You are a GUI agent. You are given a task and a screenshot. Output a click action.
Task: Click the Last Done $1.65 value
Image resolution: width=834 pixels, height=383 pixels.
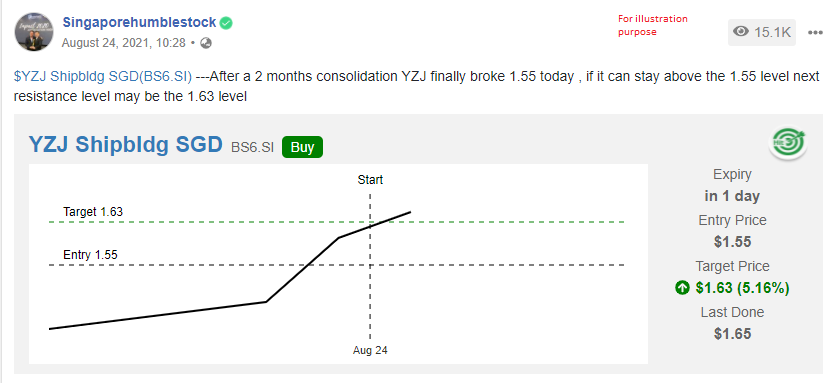[x=732, y=334]
